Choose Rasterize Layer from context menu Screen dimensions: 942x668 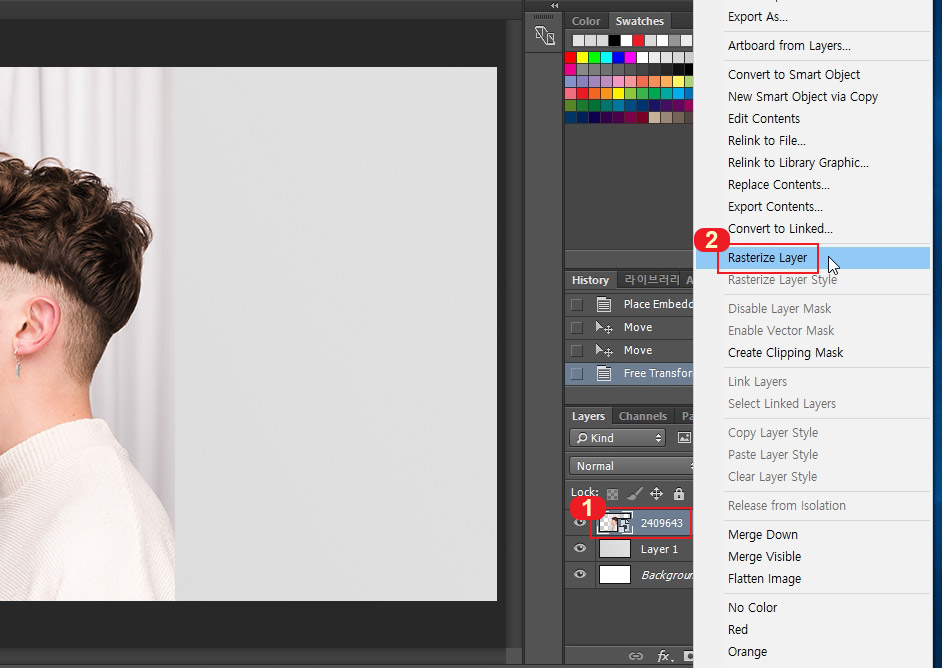point(812,258)
